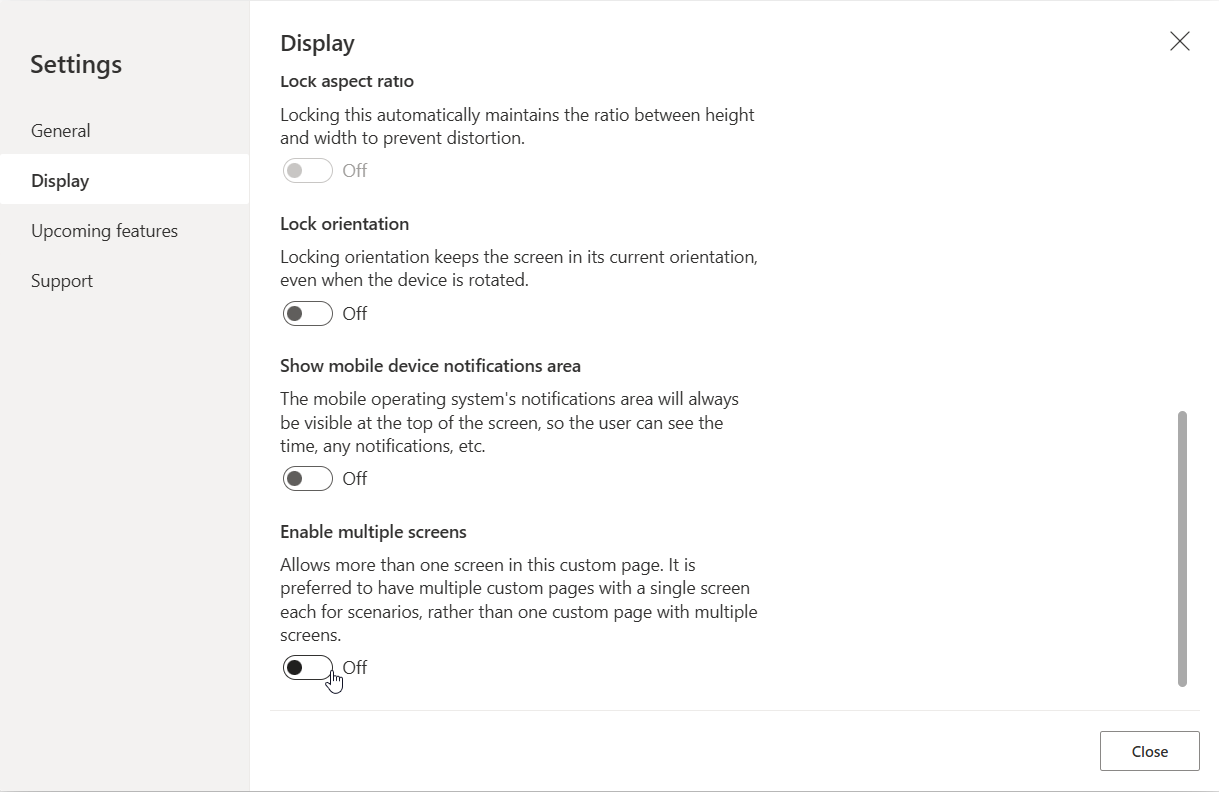Click the Lock aspect ratio description text
The width and height of the screenshot is (1219, 792).
pos(517,126)
